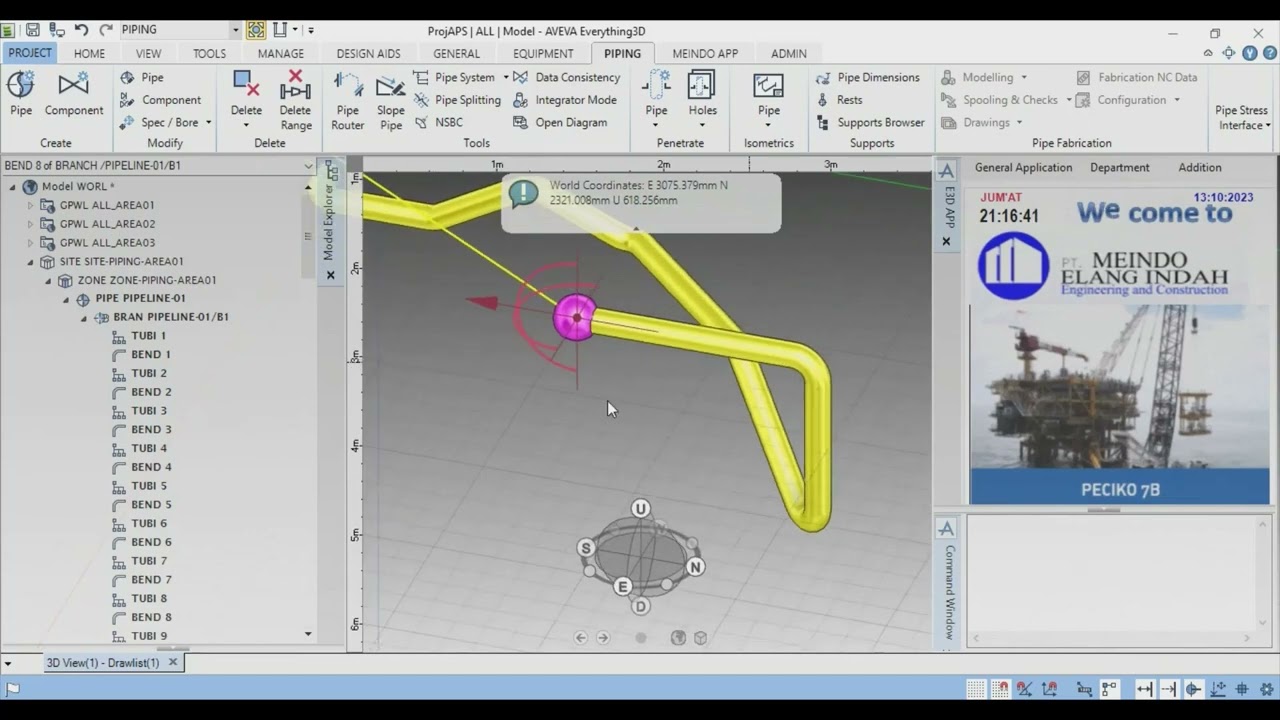Select BEND 8 in the model tree
The width and height of the screenshot is (1280, 720).
pyautogui.click(x=151, y=617)
